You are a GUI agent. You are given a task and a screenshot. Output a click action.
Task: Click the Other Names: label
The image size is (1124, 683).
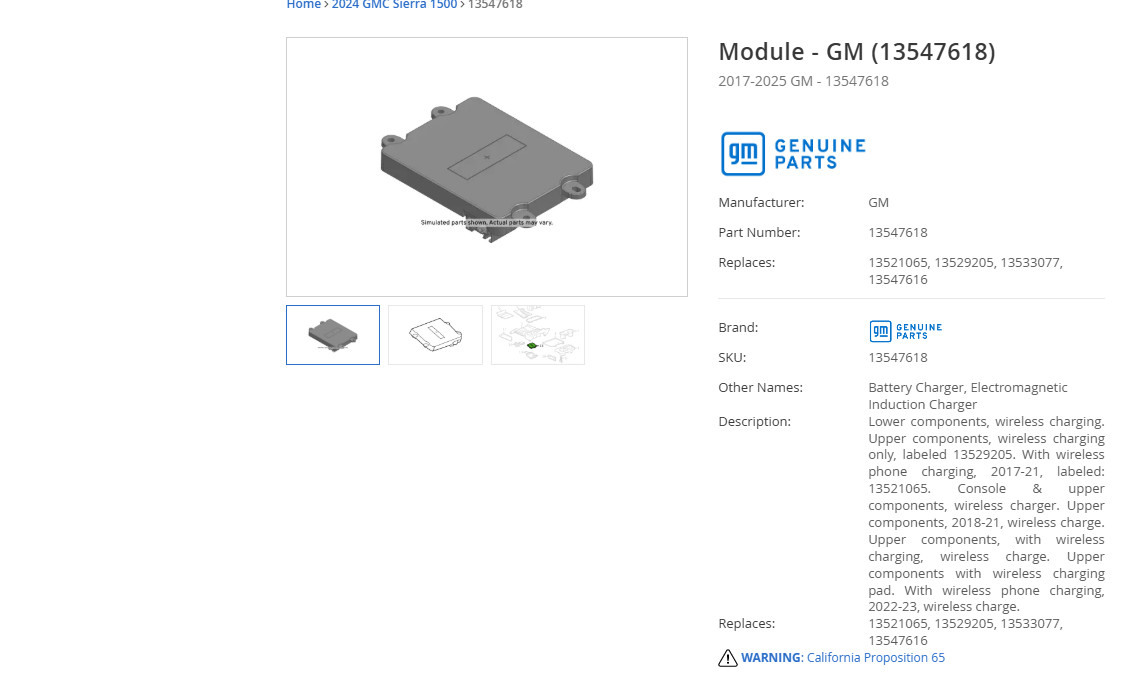761,387
